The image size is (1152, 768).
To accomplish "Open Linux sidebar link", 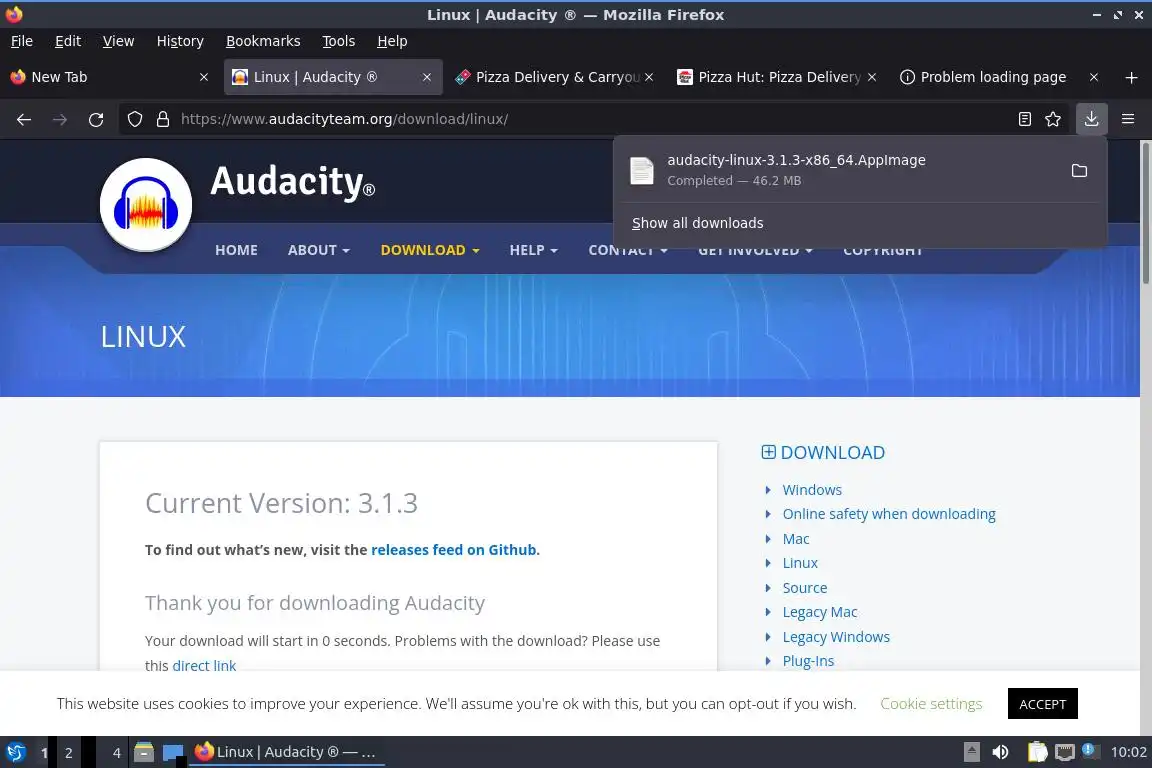I will 800,564.
